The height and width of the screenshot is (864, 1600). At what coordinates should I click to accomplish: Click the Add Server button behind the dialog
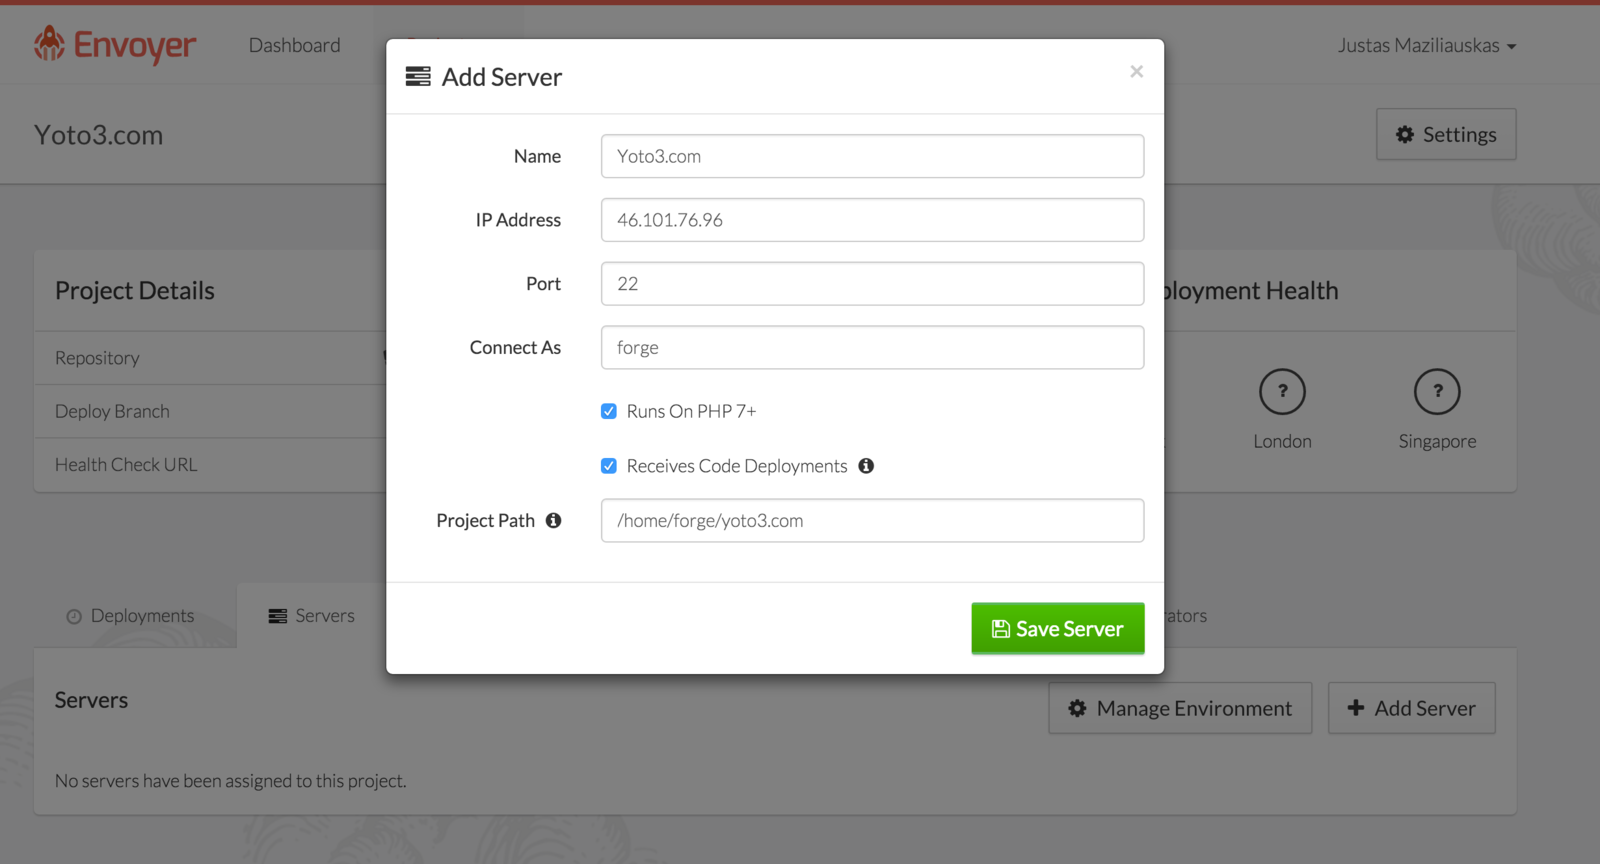[1412, 708]
